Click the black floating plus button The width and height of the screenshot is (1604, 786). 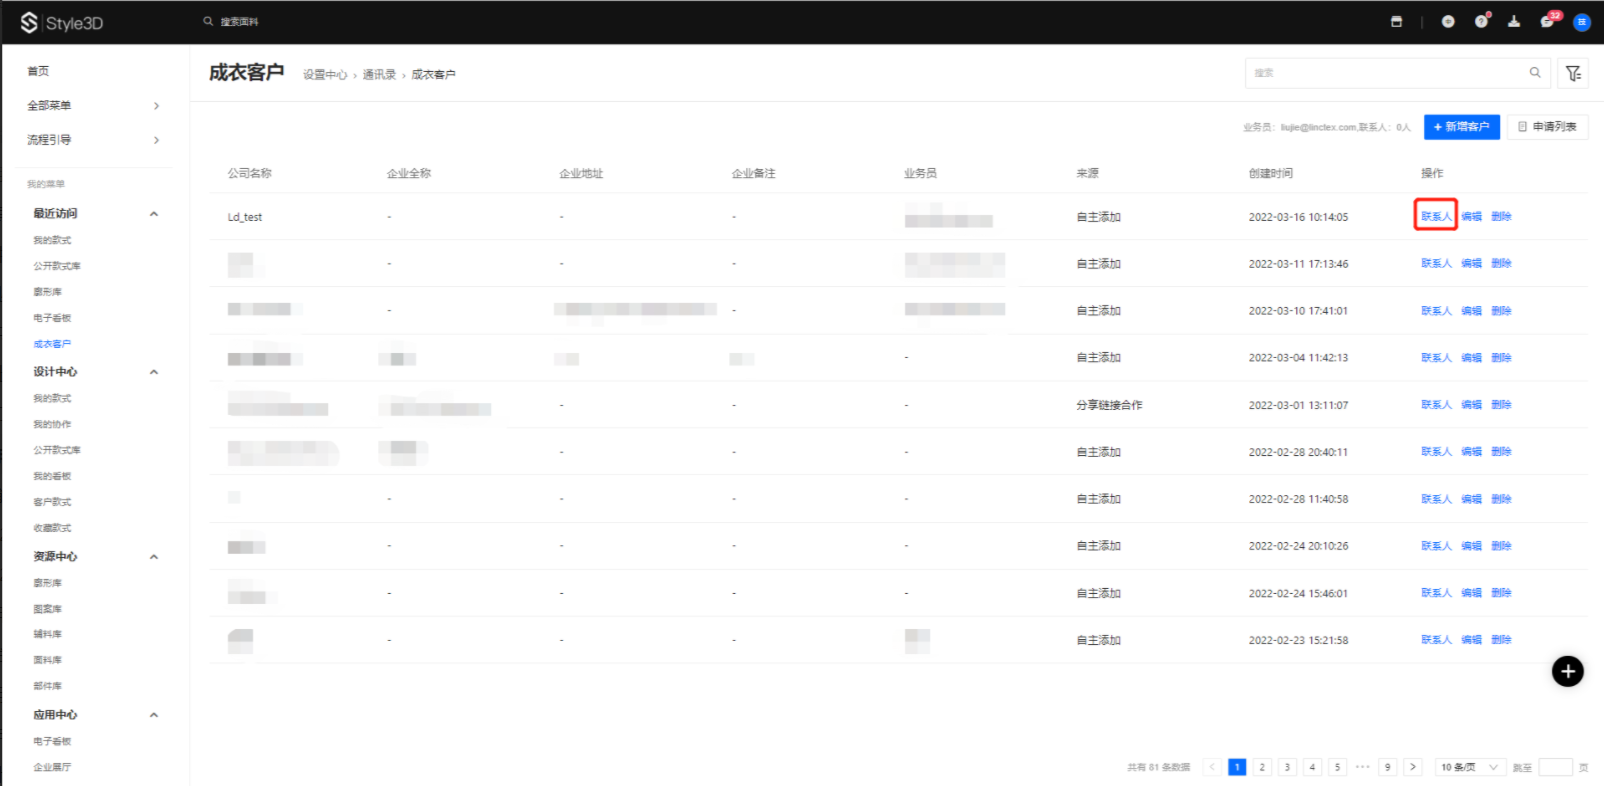click(x=1567, y=671)
